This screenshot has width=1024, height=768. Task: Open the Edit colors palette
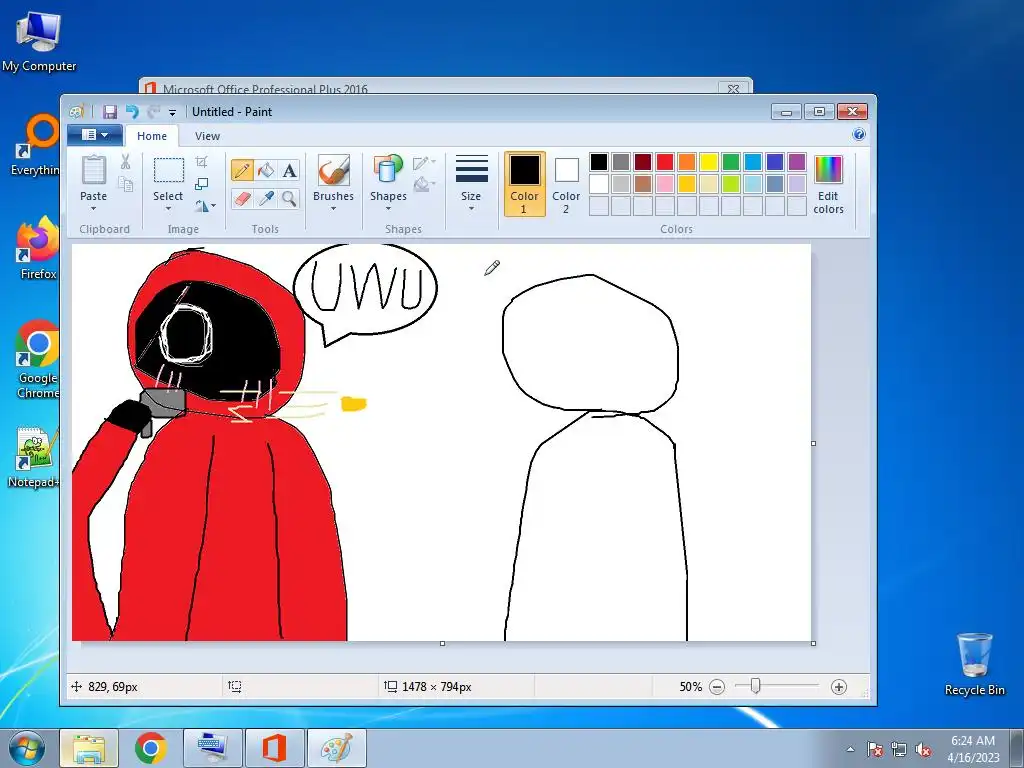(828, 185)
